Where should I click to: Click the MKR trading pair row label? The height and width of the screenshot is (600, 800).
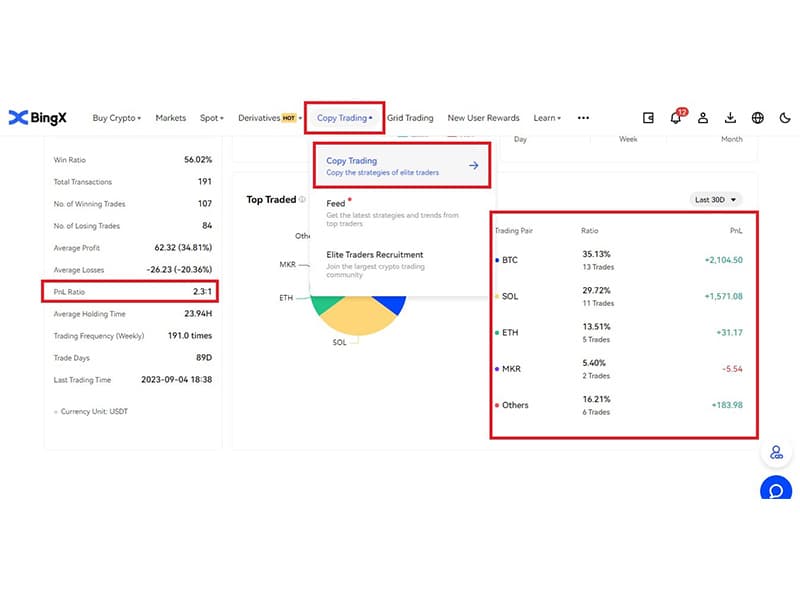511,369
